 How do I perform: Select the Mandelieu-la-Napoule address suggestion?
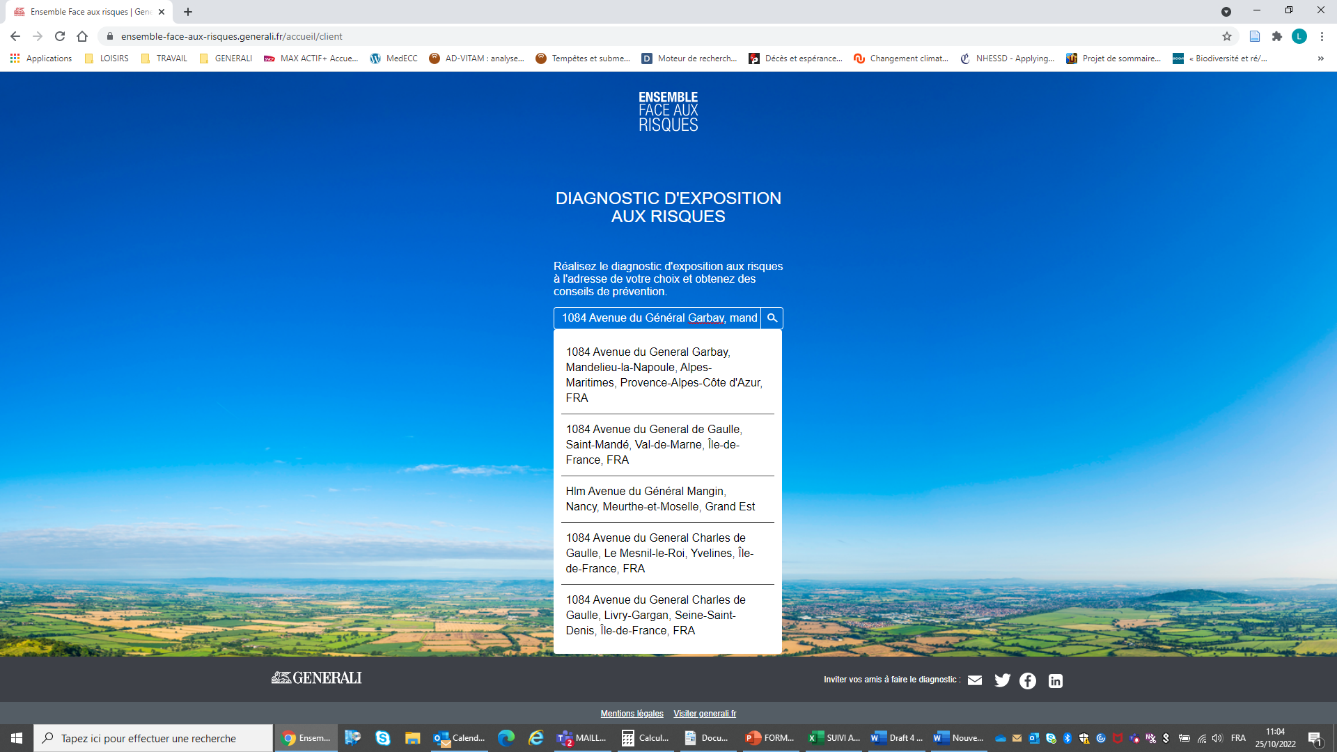[664, 374]
